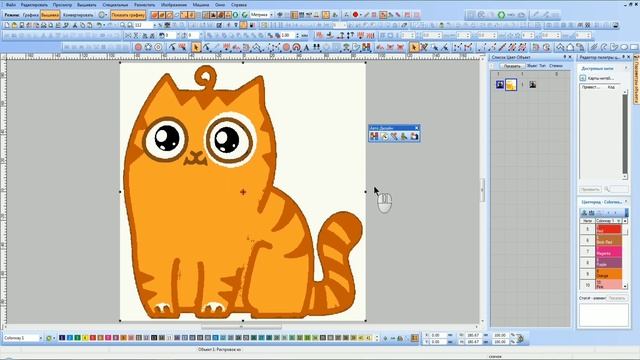This screenshot has height=360, width=640.
Task: Click the Save icon in toolbar
Action: click(22, 25)
